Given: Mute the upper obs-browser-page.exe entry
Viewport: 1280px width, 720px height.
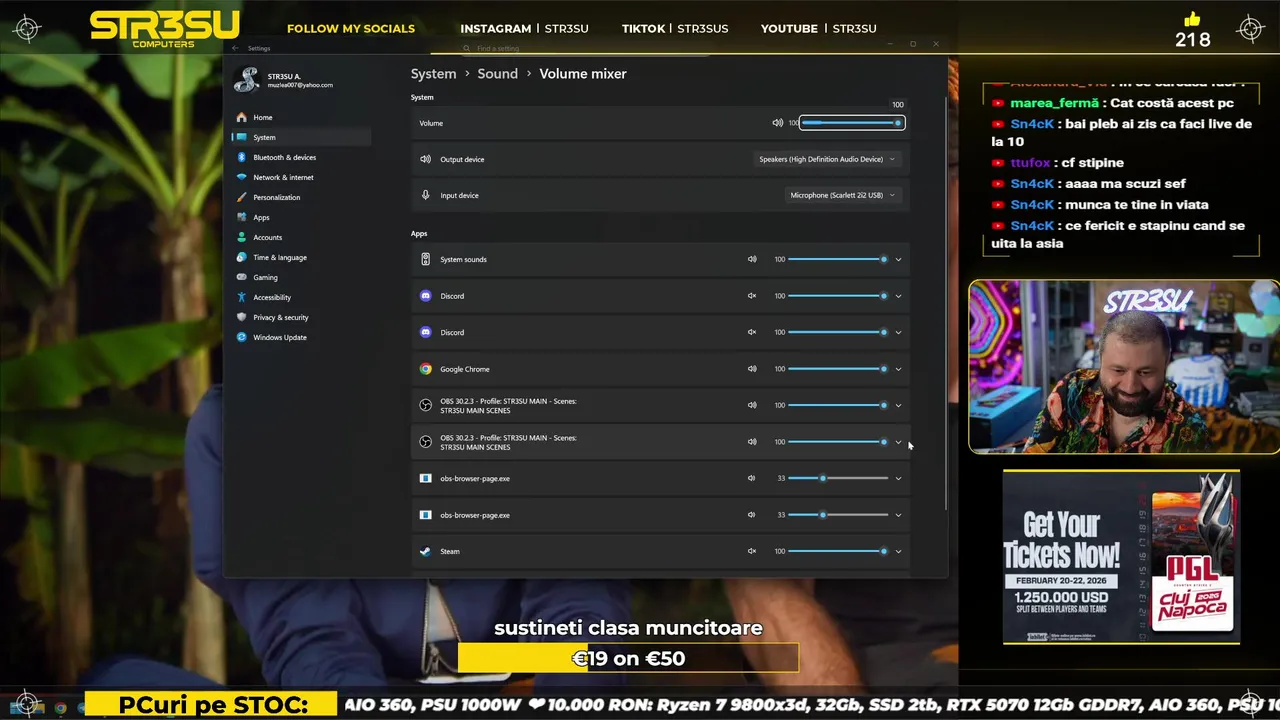Looking at the screenshot, I should tap(752, 478).
